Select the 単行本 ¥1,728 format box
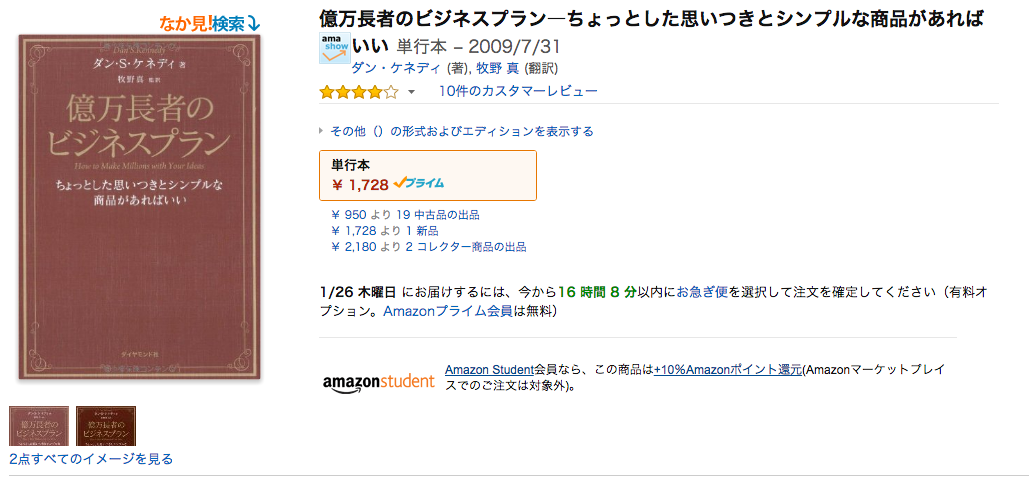Viewport: 1029px width, 478px height. (x=428, y=175)
